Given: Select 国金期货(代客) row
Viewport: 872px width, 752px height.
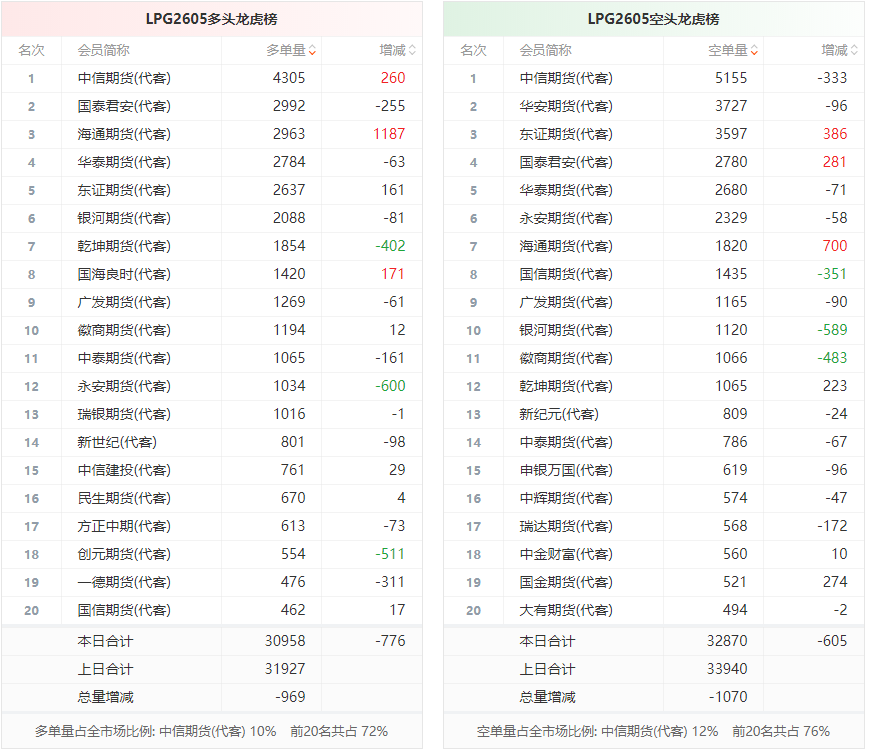Looking at the screenshot, I should click(654, 582).
